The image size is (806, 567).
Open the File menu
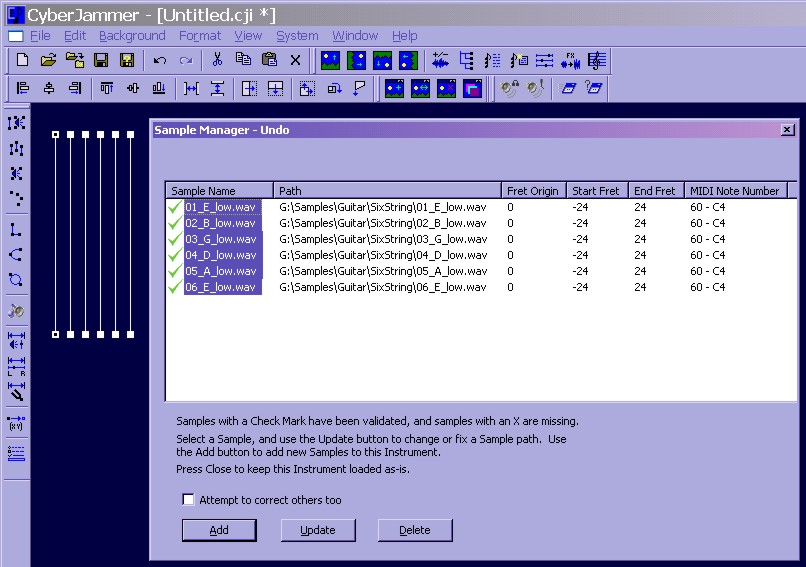pos(40,35)
